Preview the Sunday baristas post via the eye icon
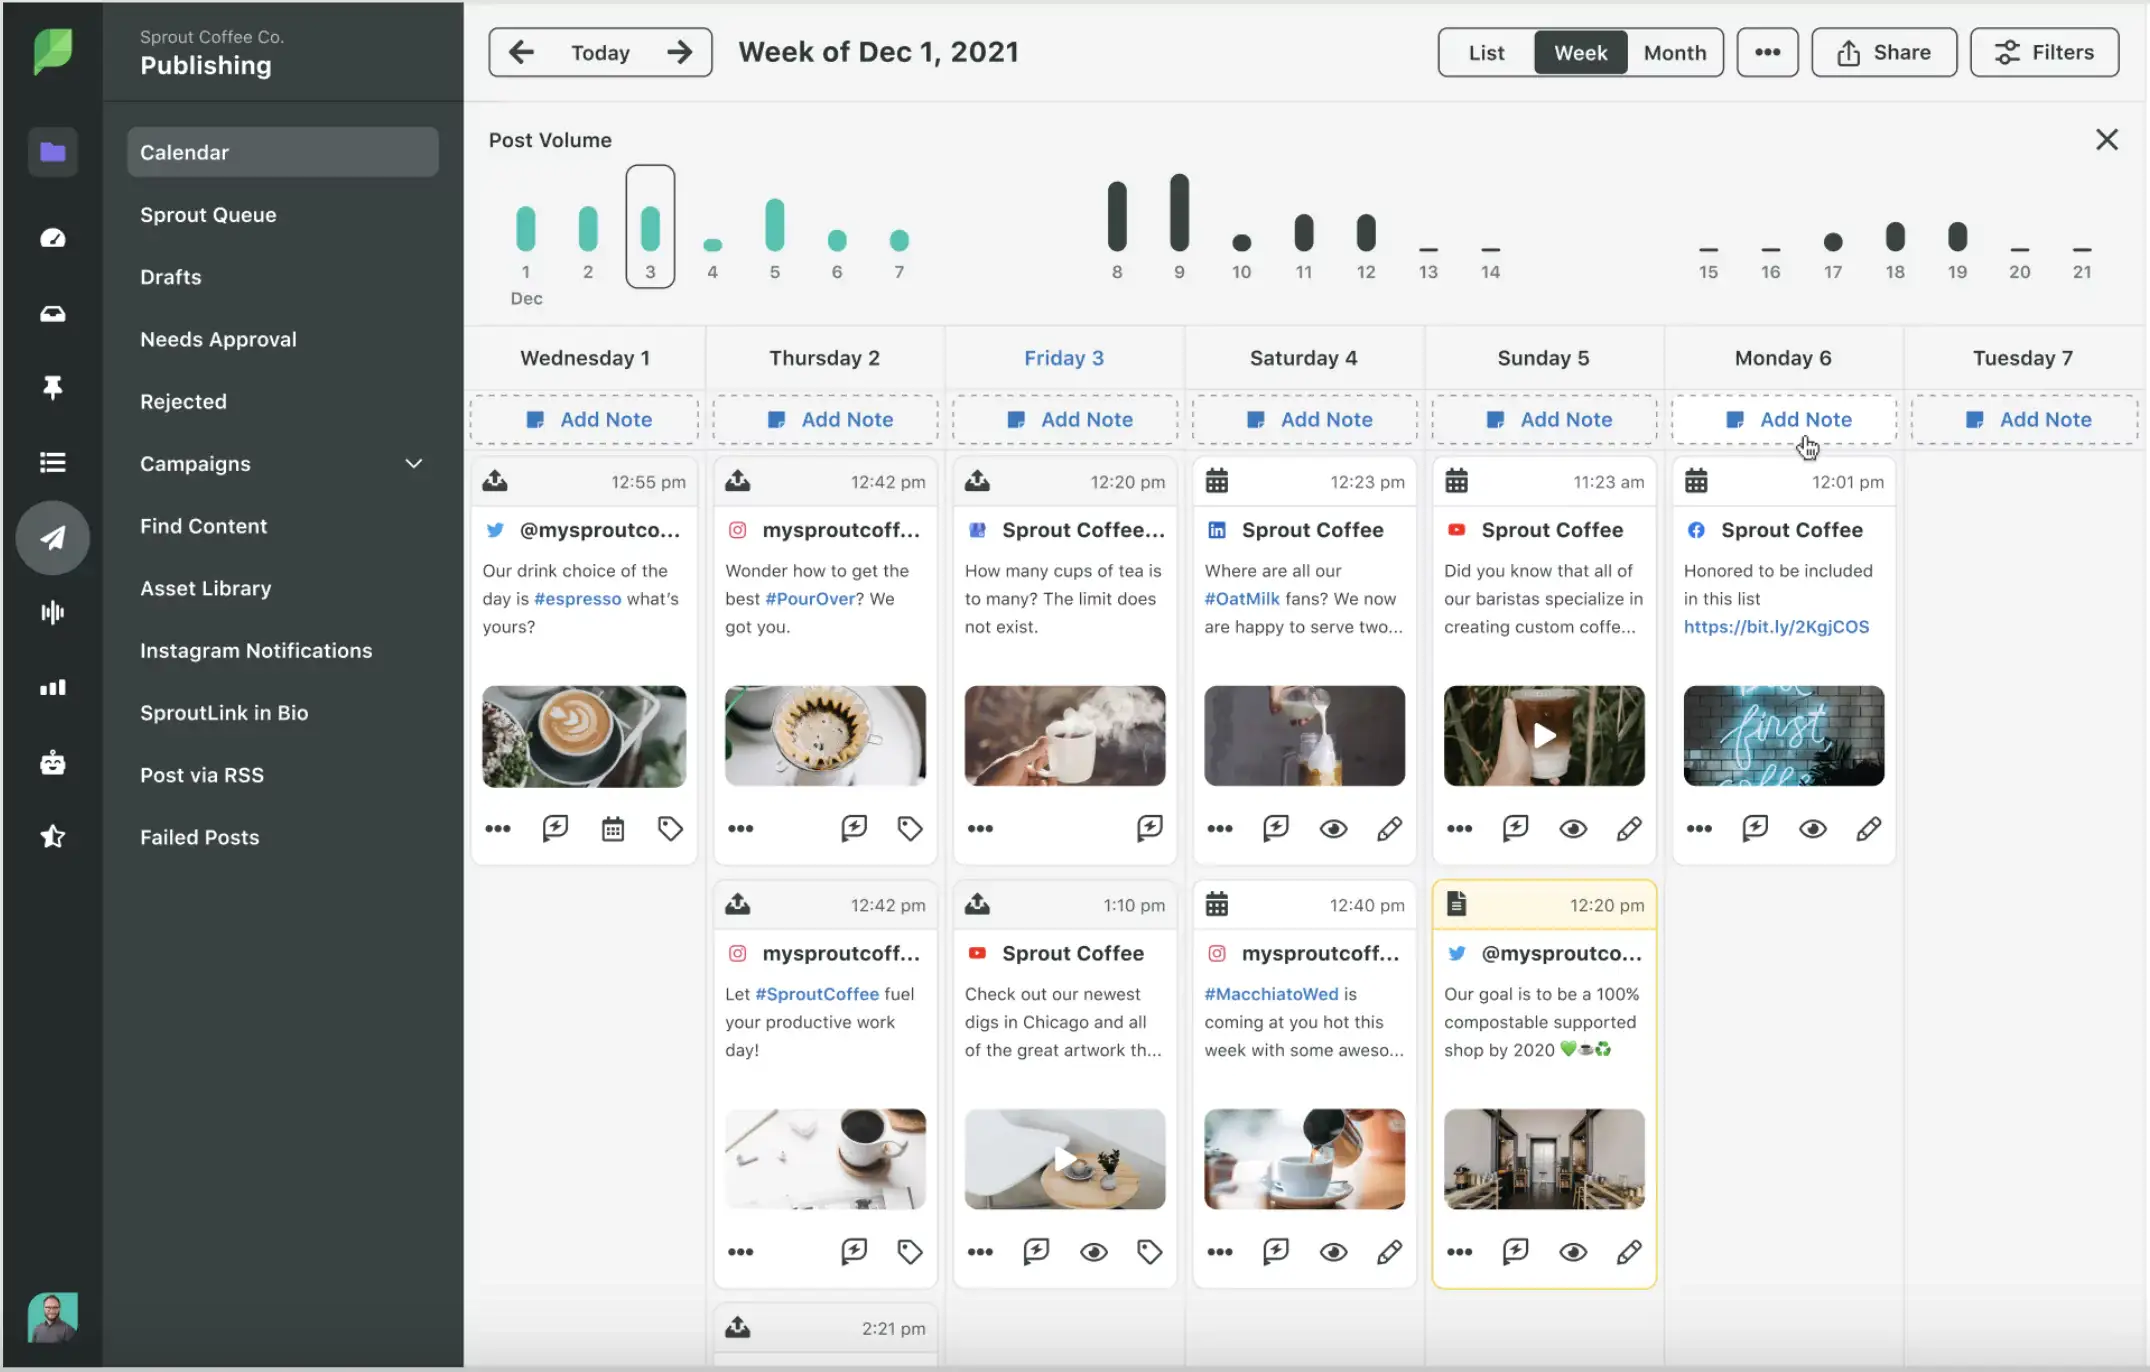 point(1573,828)
